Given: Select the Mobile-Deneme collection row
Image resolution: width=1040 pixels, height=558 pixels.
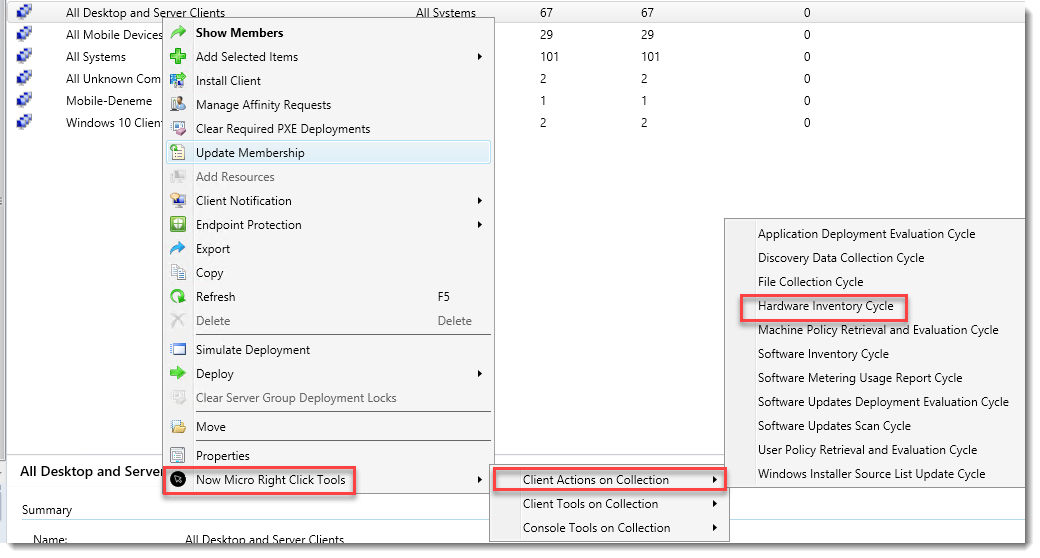Looking at the screenshot, I should [x=109, y=101].
